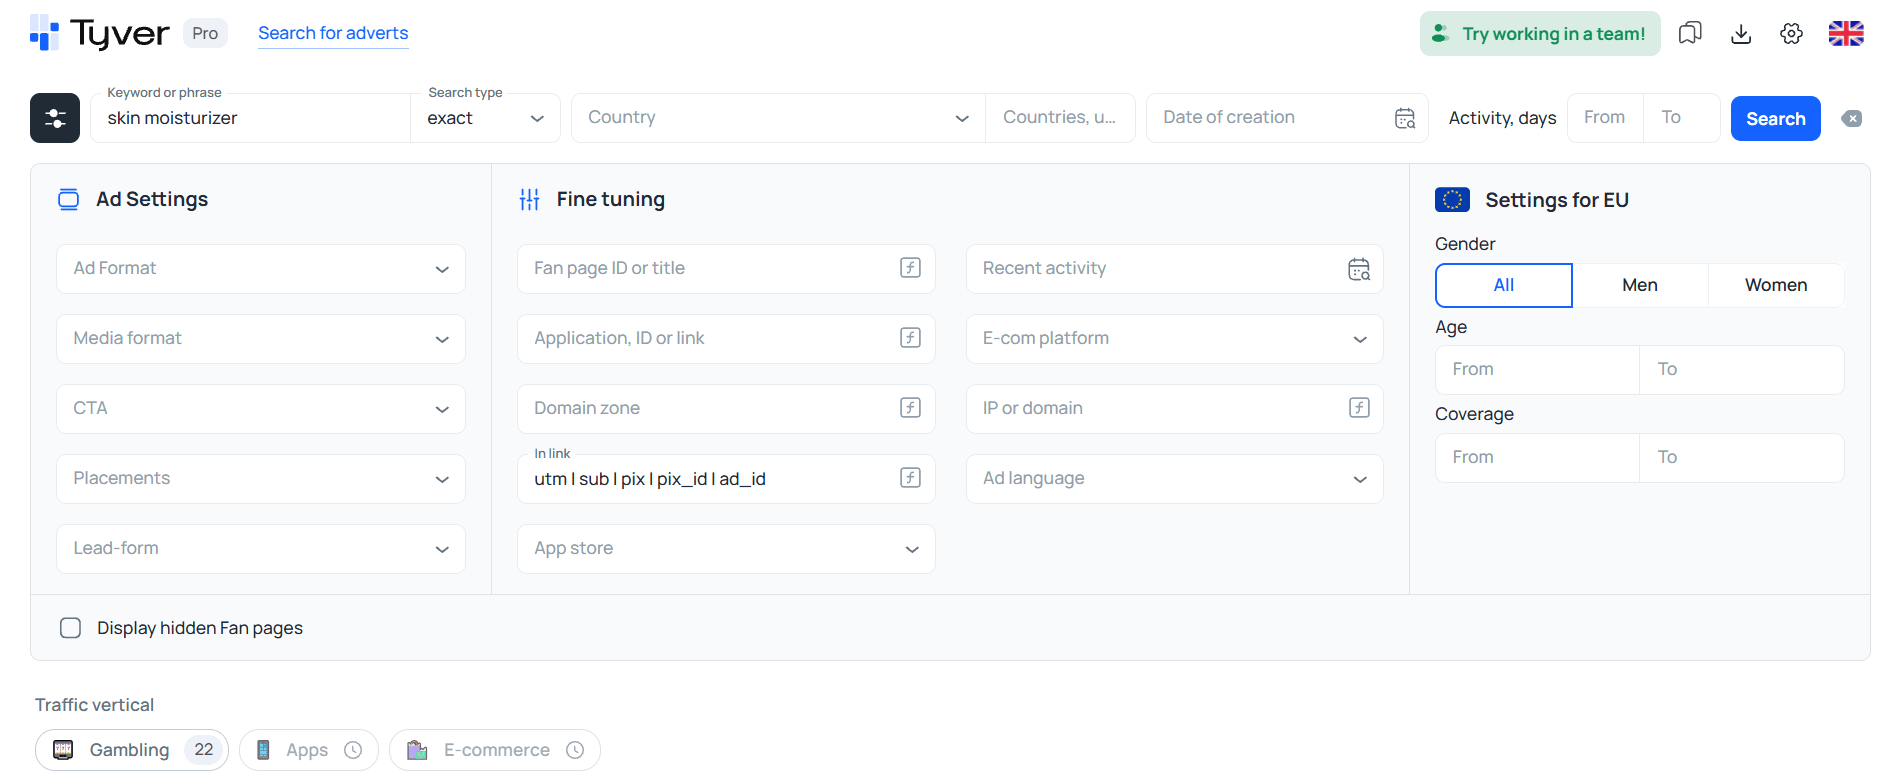Viewport: 1898px width, 779px height.
Task: Expand the Lead-form dropdown
Action: coord(261,549)
